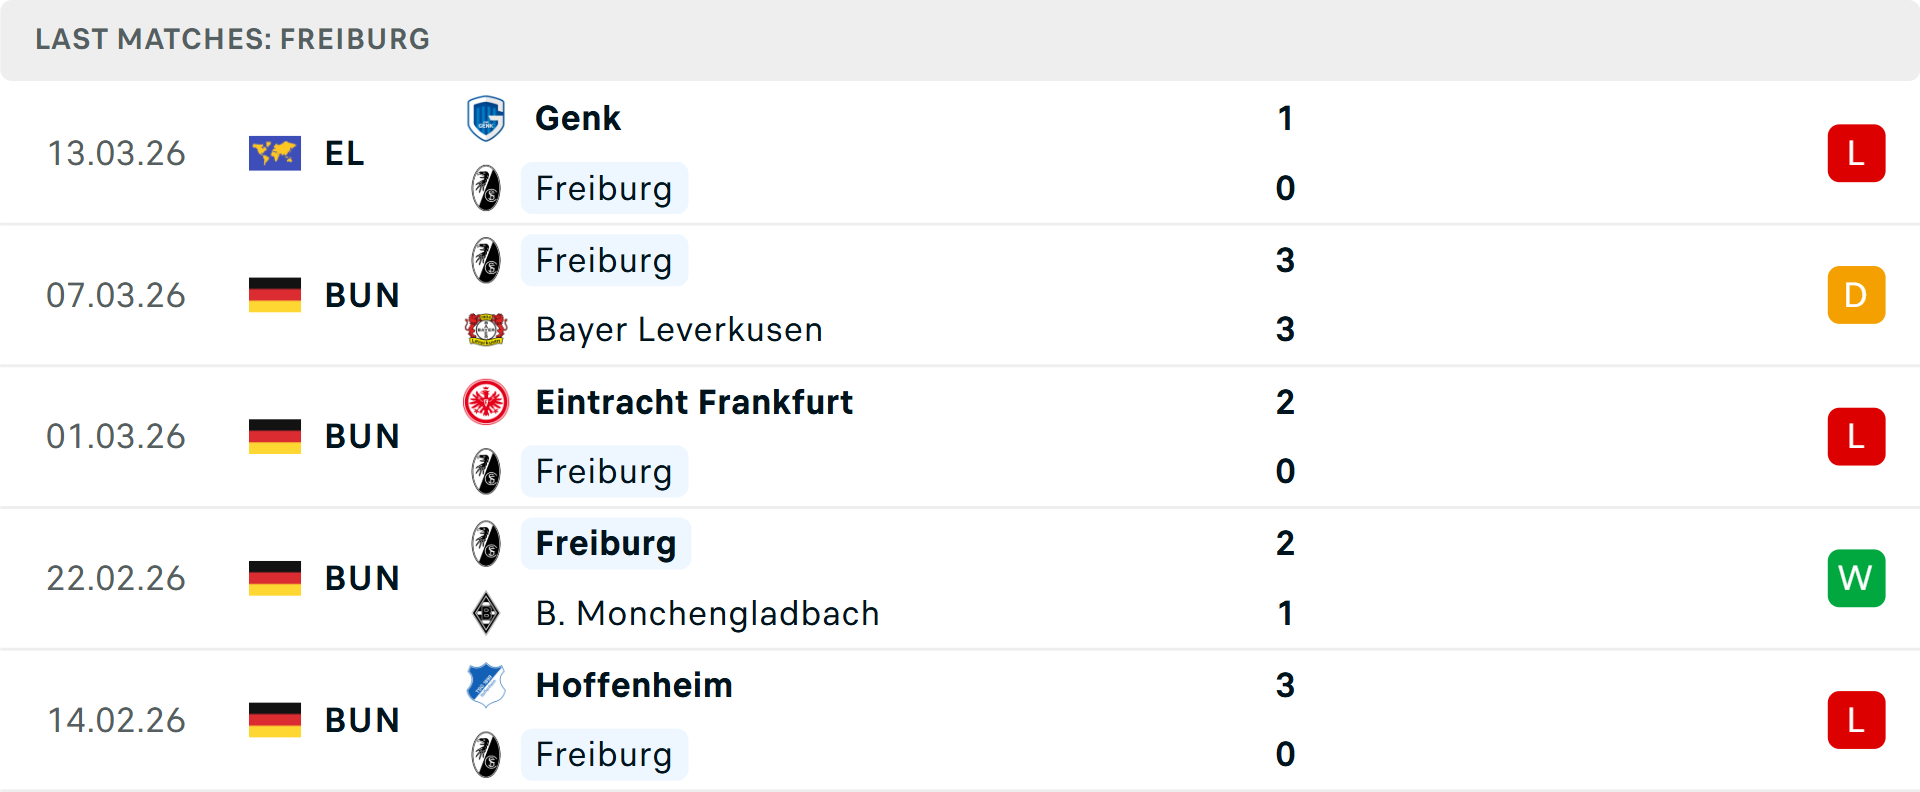Select the BUN label on 22.02.26 row
1920x792 pixels.
point(361,578)
